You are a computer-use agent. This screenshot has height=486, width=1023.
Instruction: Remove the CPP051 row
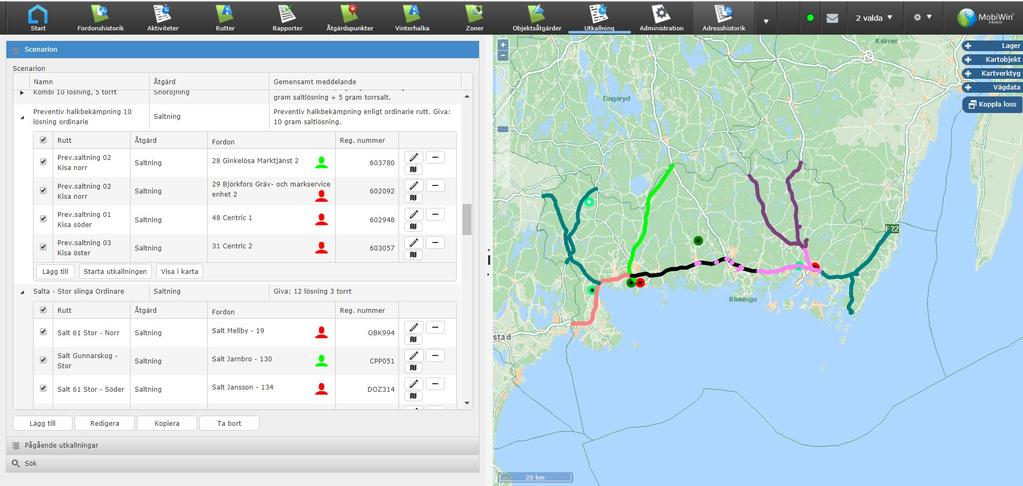tap(435, 356)
